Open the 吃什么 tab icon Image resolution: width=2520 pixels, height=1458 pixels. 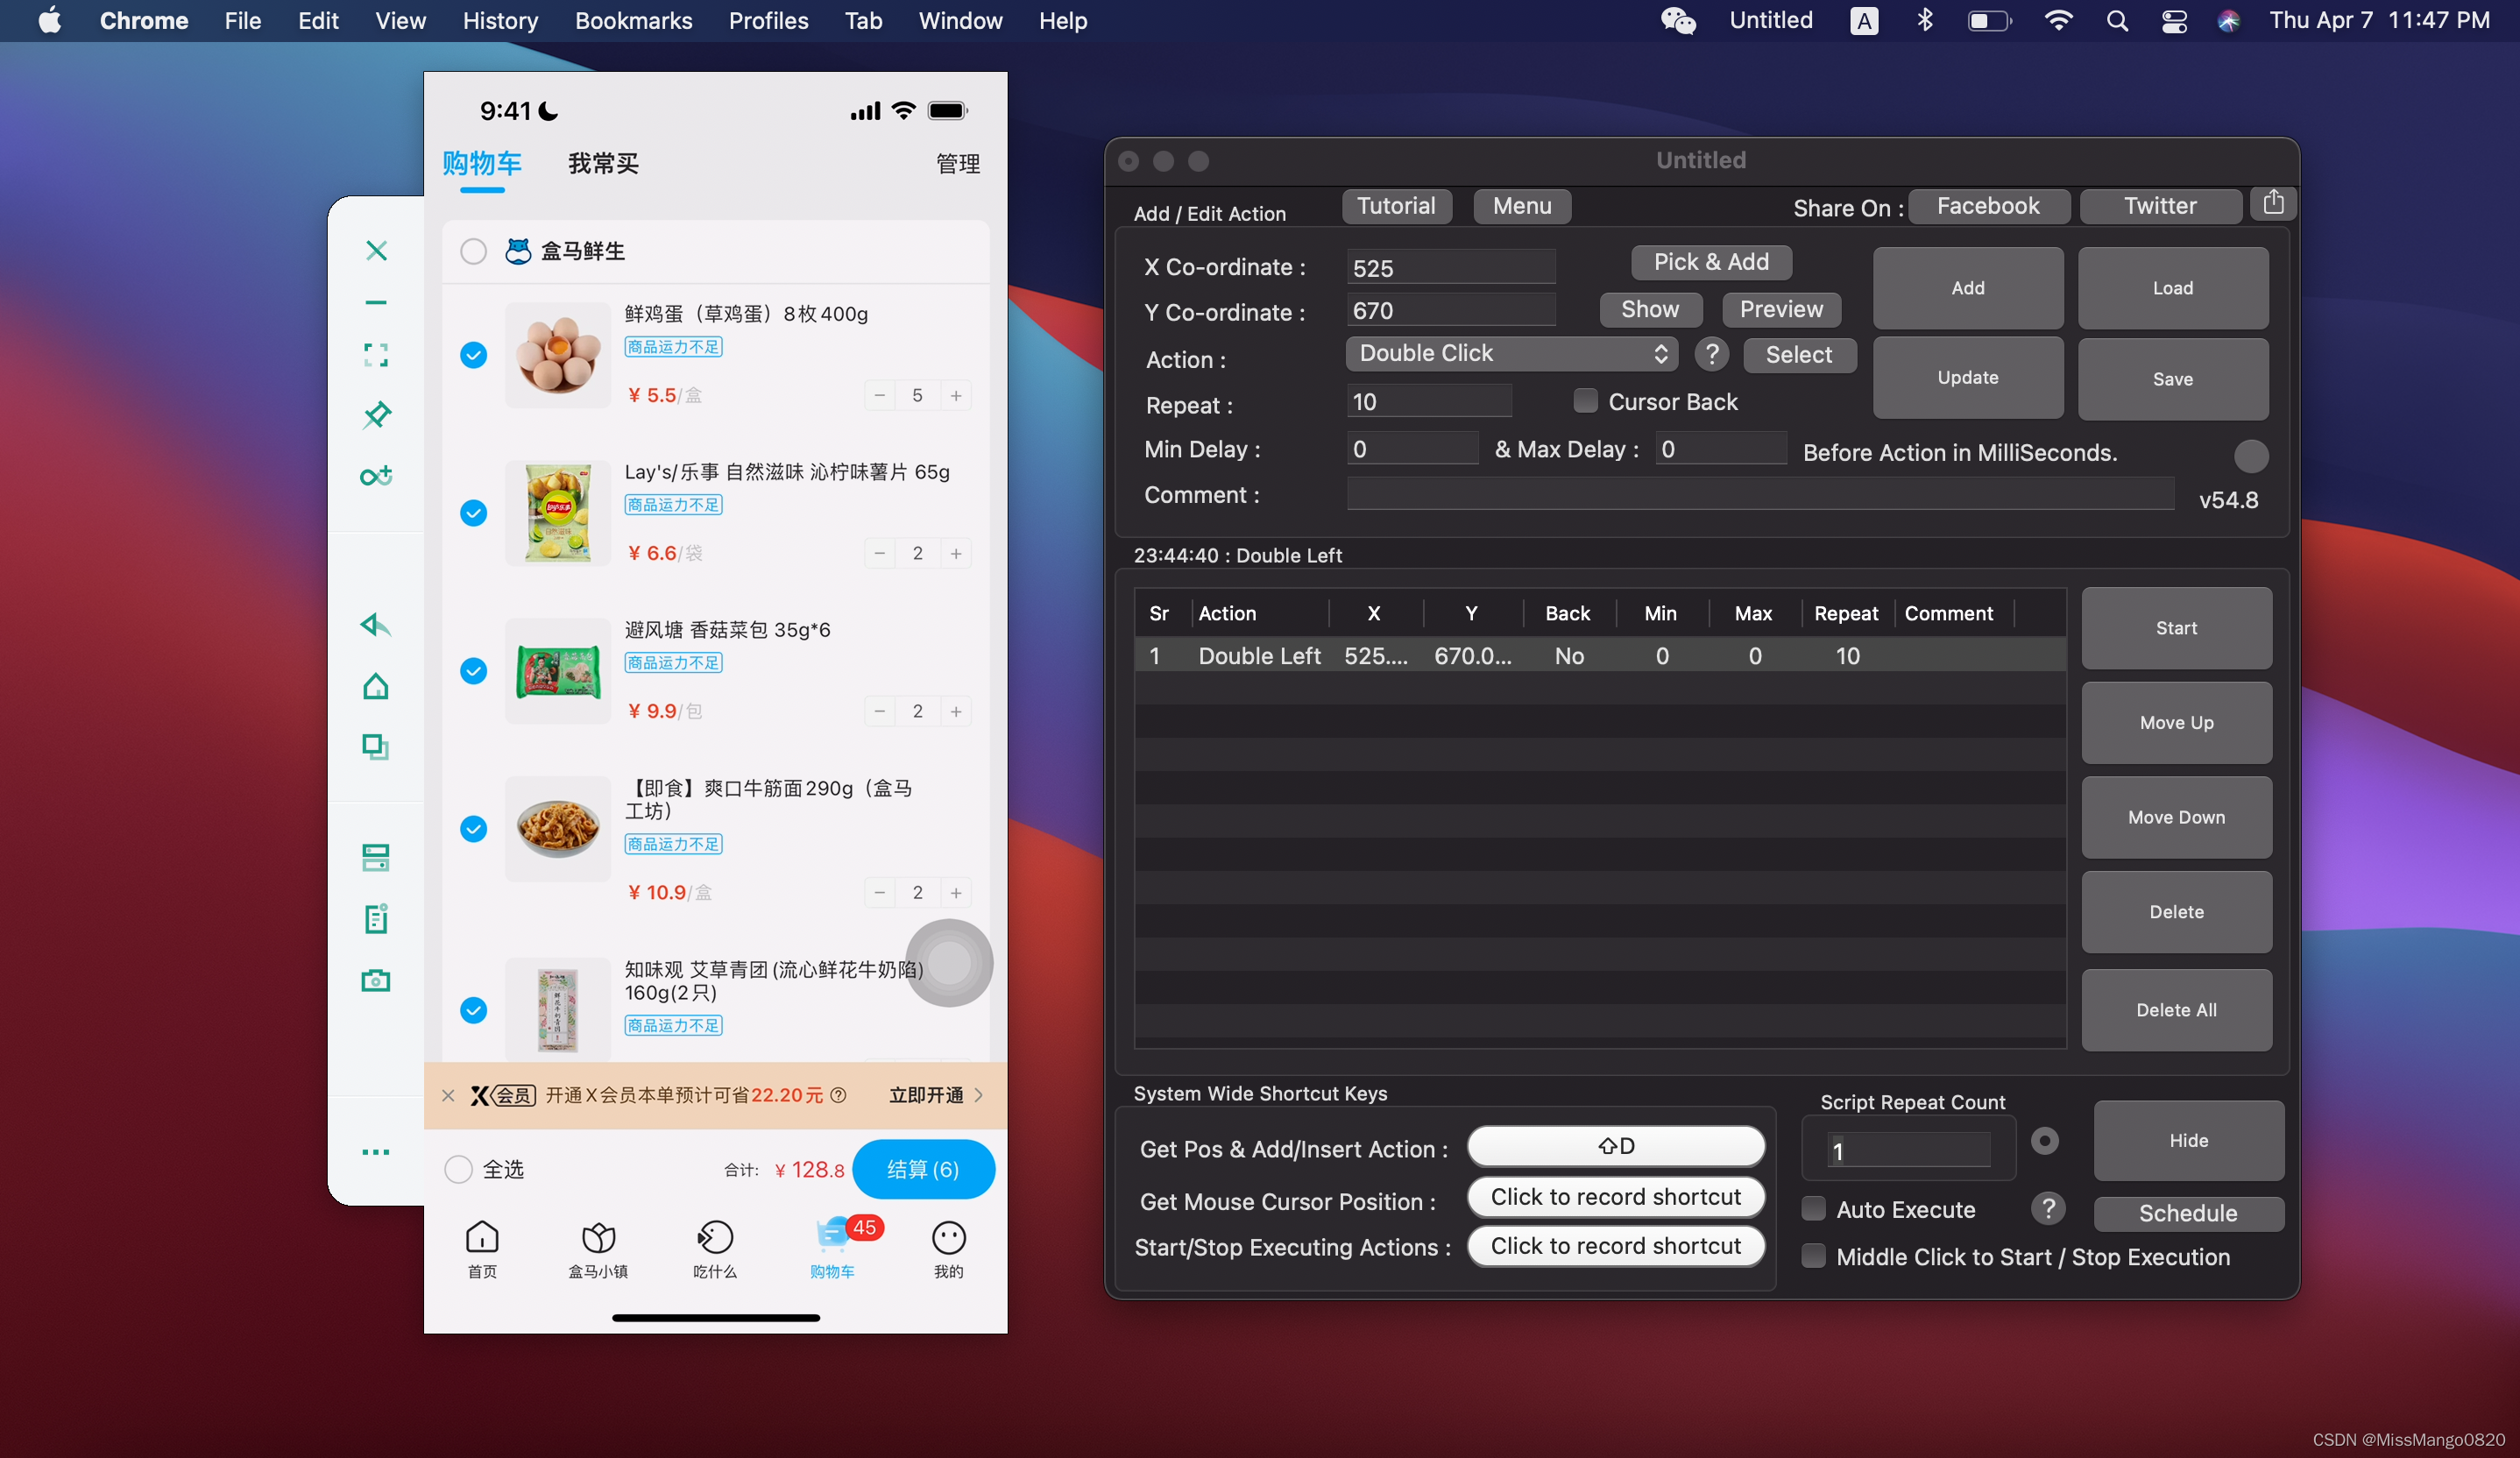click(x=714, y=1238)
